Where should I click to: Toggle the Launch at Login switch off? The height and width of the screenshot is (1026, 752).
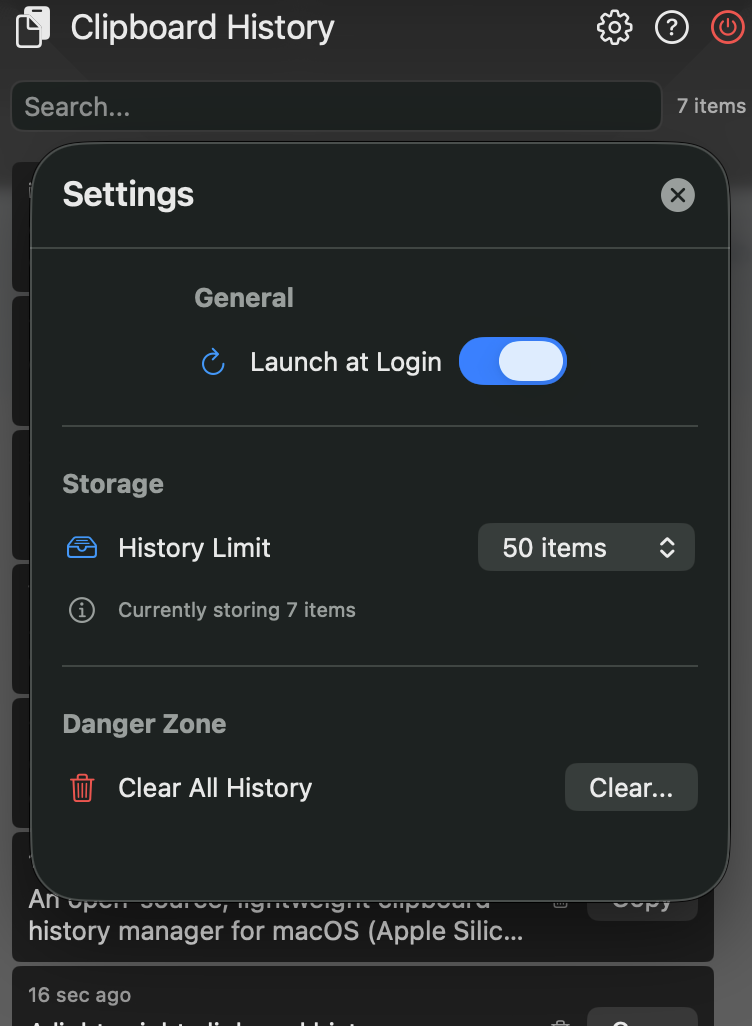pyautogui.click(x=512, y=362)
